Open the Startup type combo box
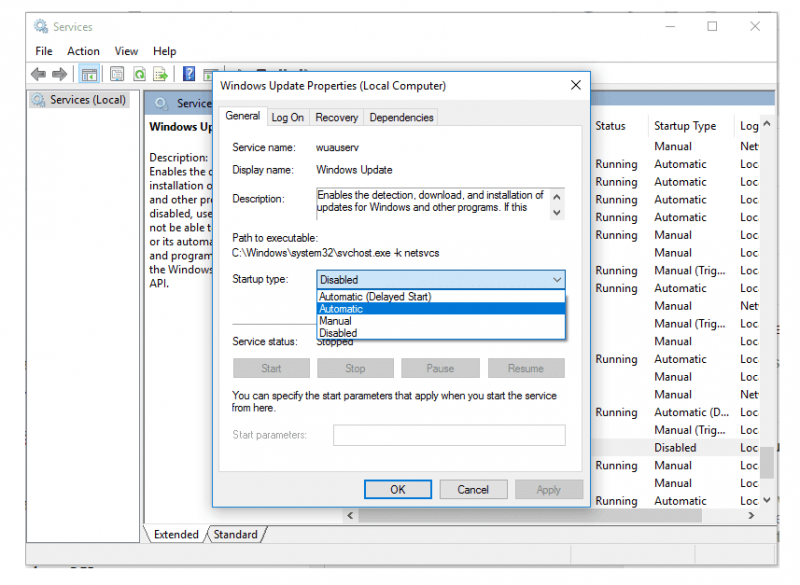 coord(441,279)
